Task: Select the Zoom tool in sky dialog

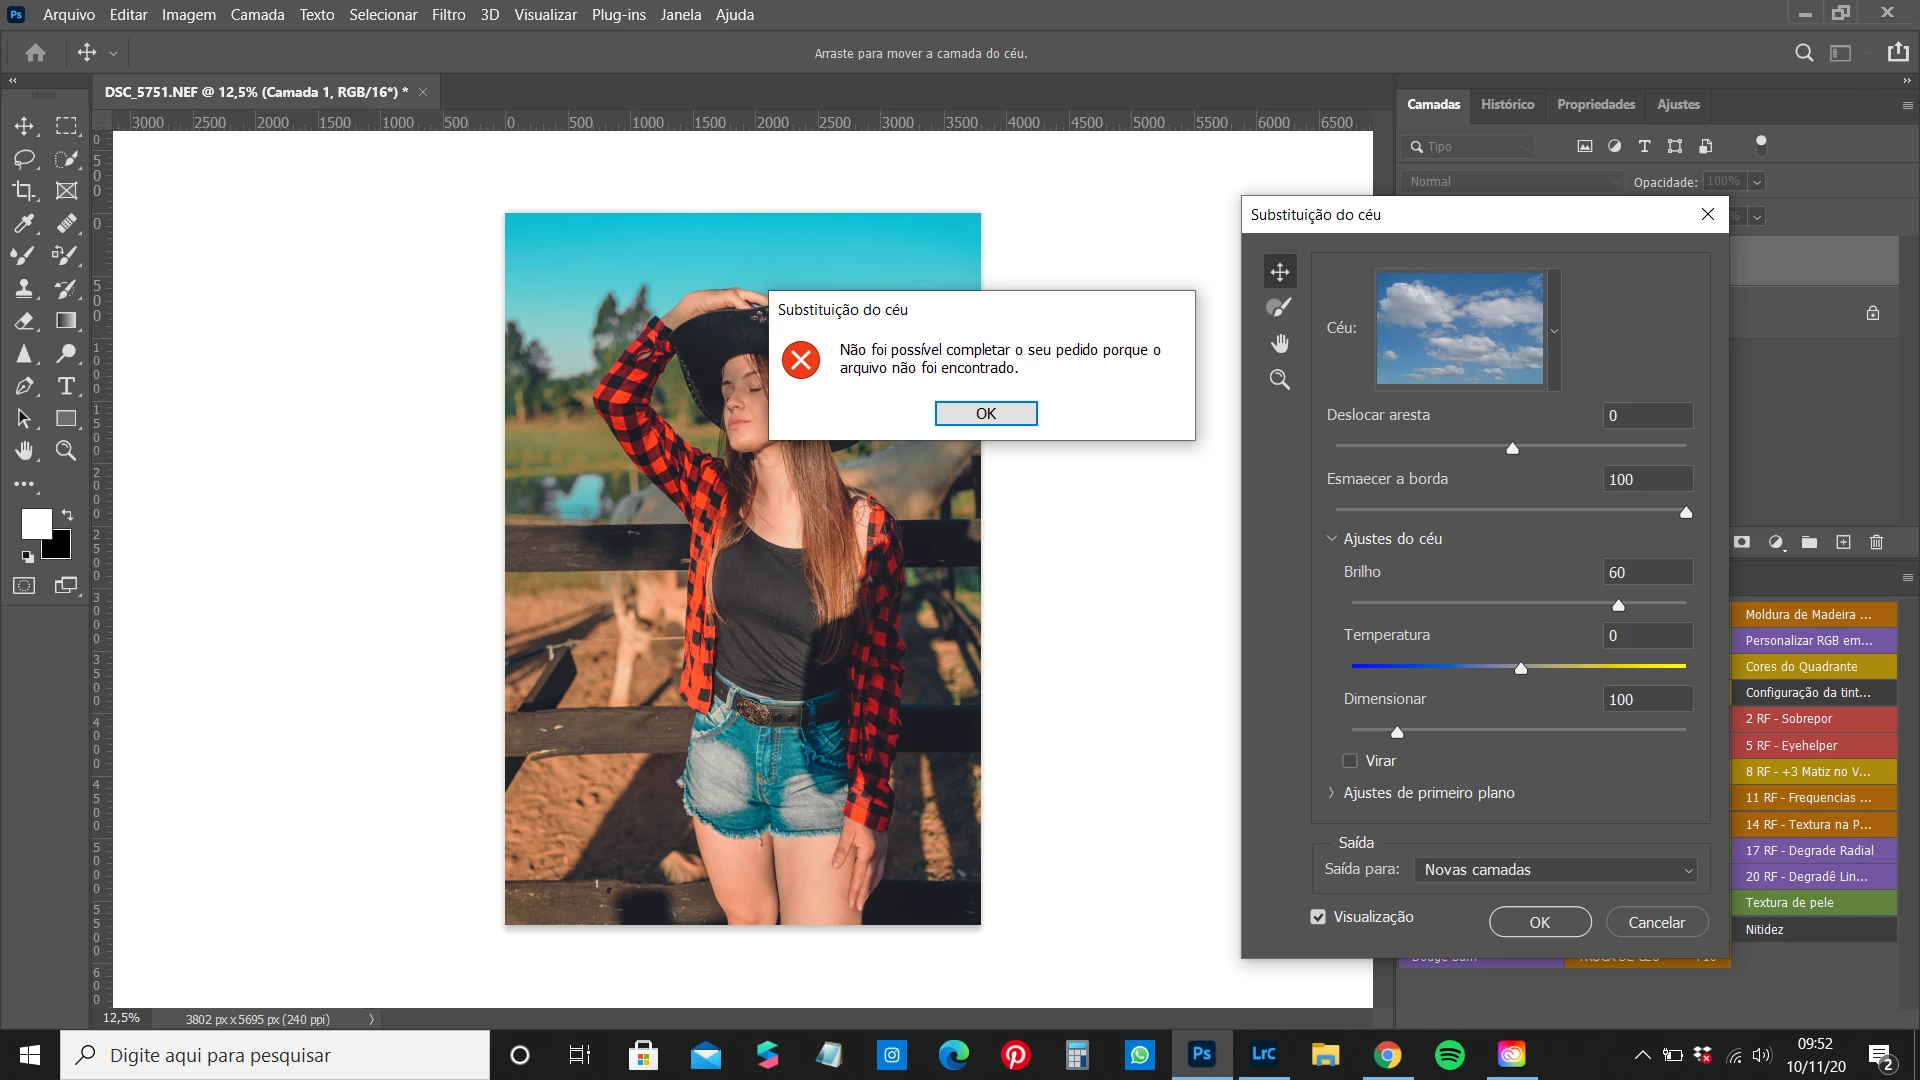Action: 1280,379
